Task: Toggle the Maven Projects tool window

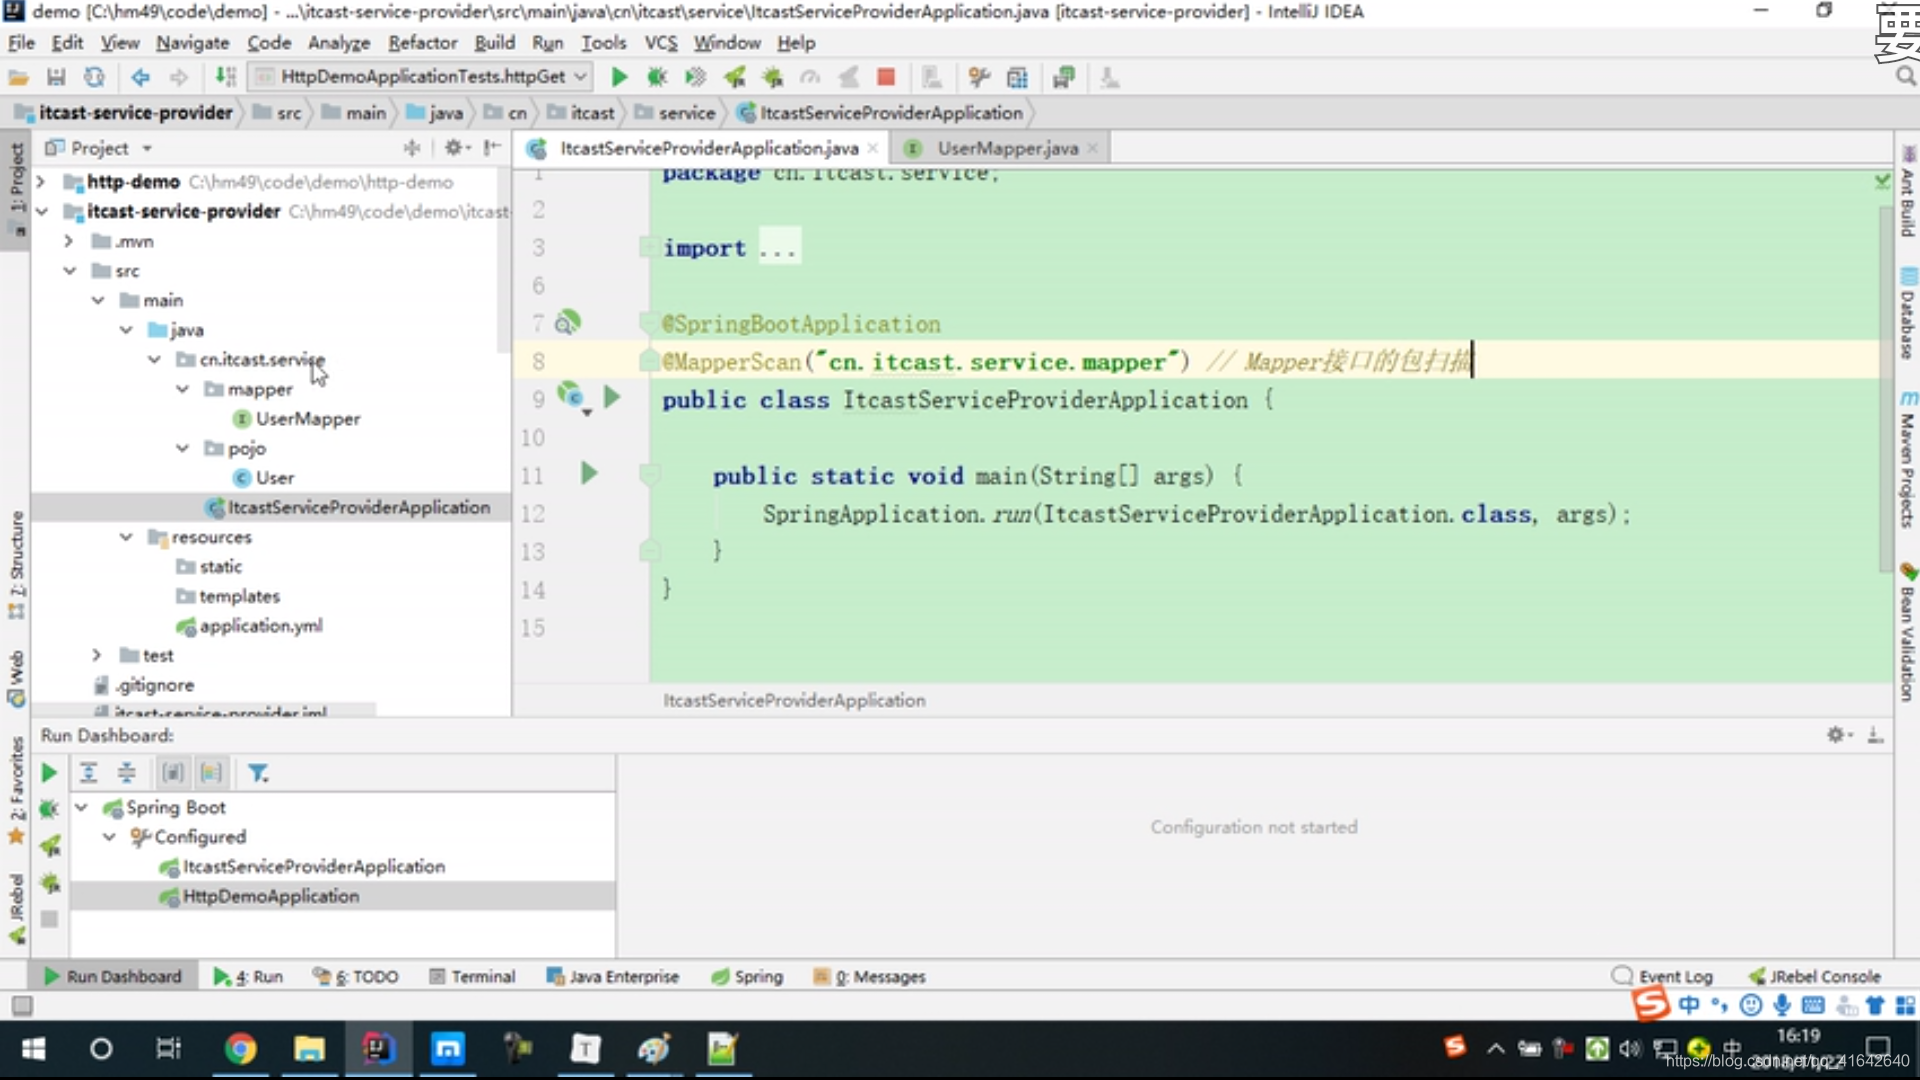Action: click(x=1907, y=460)
